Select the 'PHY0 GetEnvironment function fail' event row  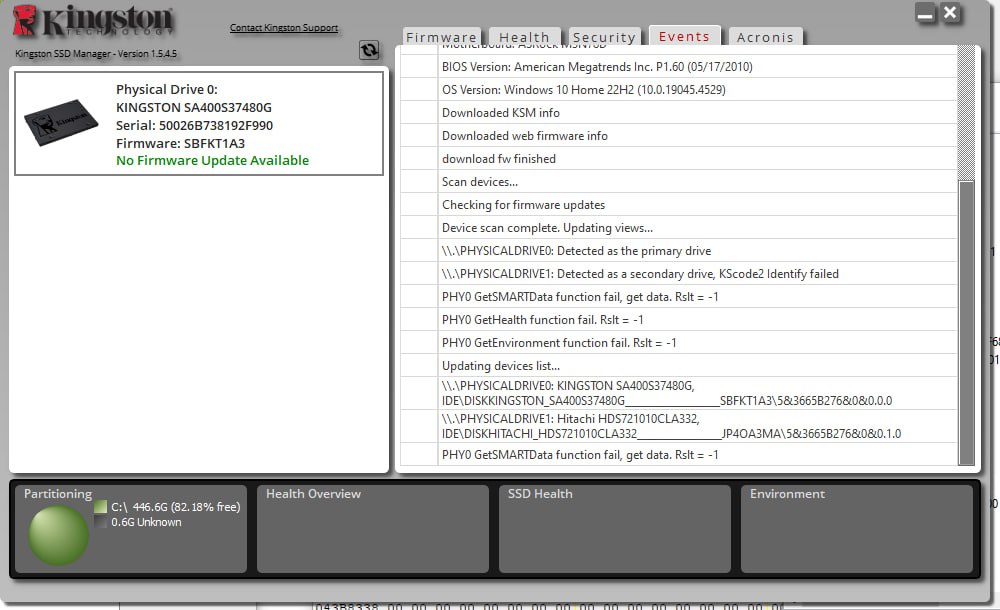(x=679, y=342)
